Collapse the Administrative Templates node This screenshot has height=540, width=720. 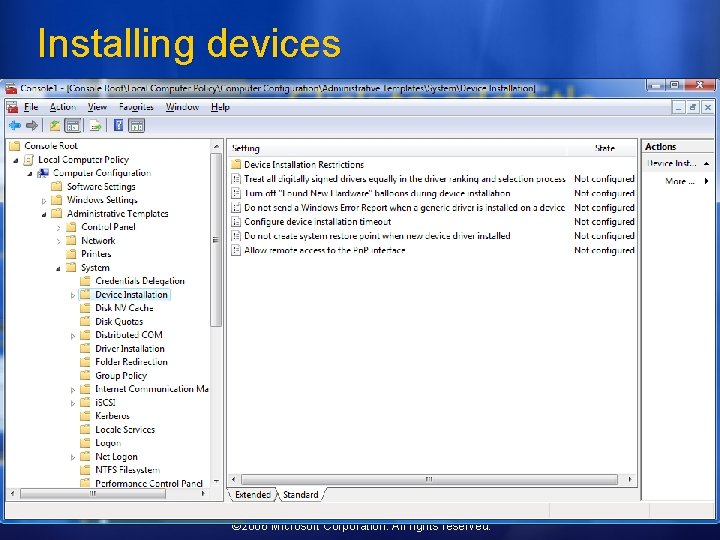[x=44, y=214]
